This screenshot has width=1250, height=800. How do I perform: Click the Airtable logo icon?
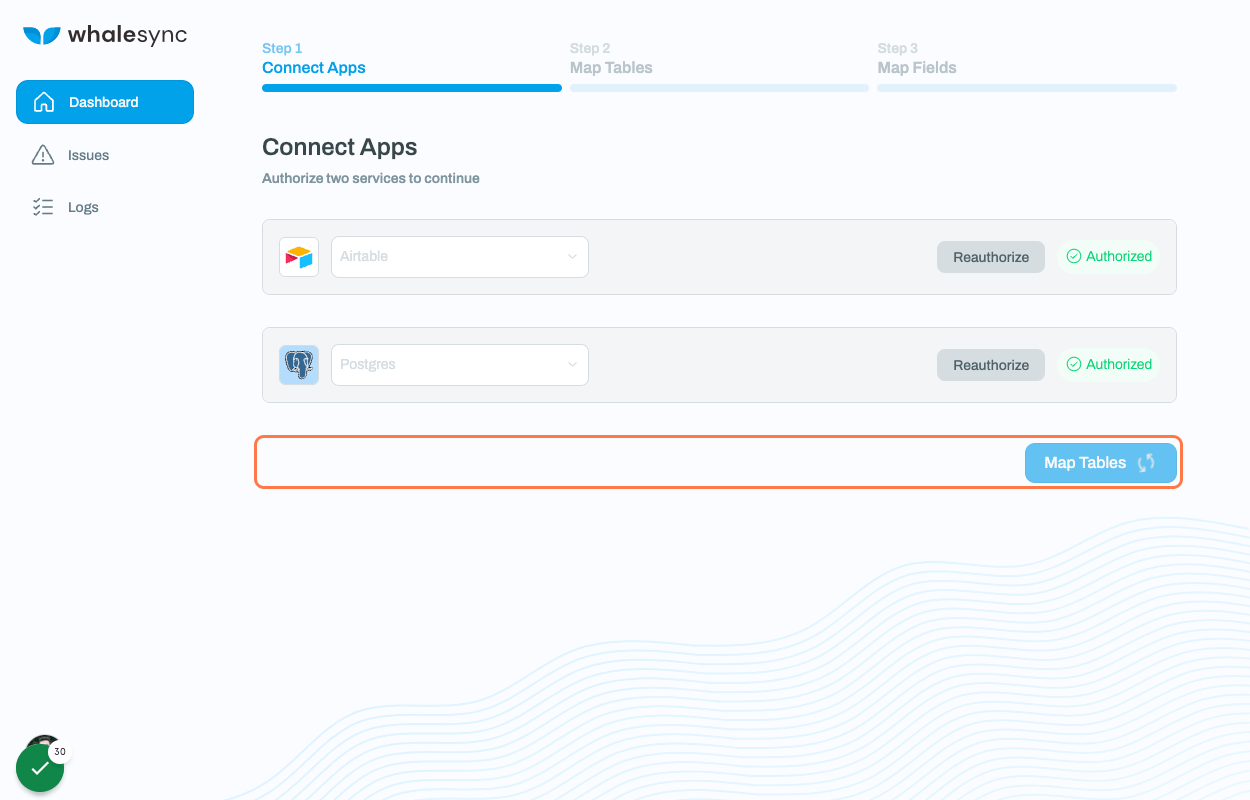[299, 257]
